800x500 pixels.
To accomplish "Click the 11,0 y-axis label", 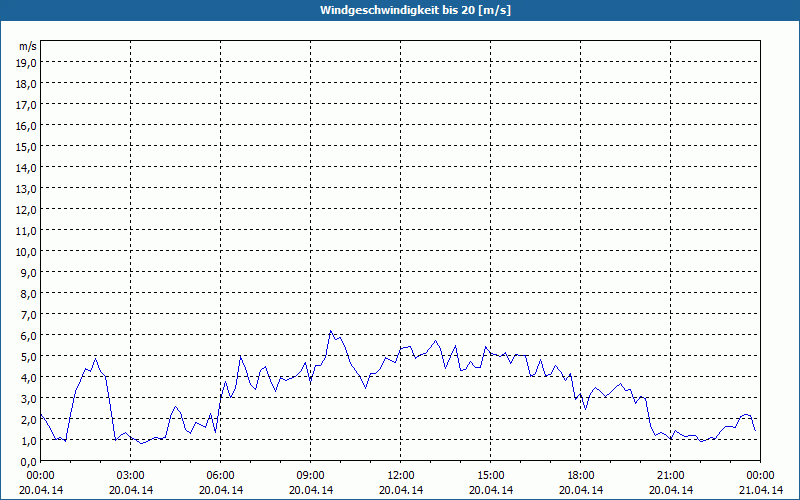I will 27,231.
